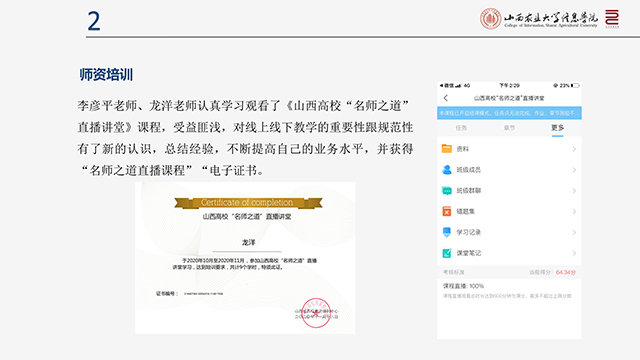
Task: Click the 学习记录 blue icon
Action: click(x=447, y=232)
